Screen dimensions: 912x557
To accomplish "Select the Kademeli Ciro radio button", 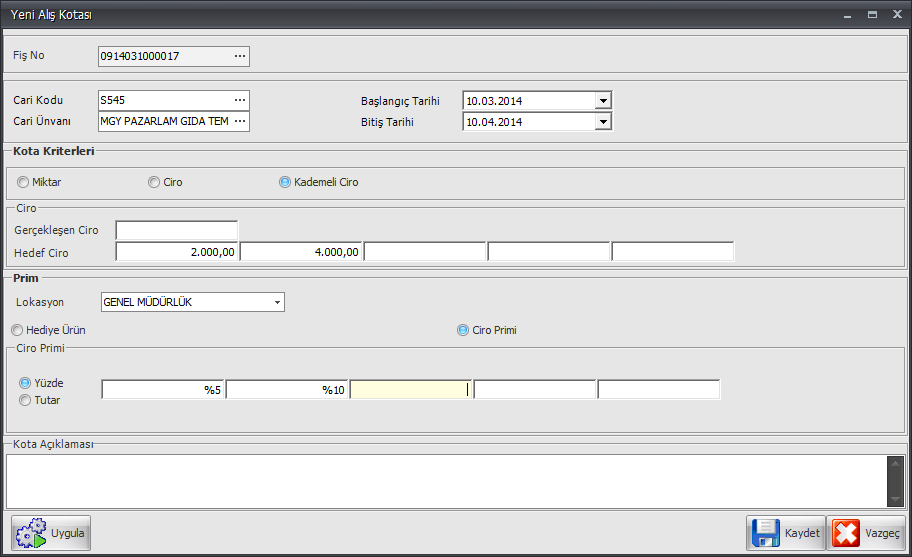I will (x=284, y=182).
